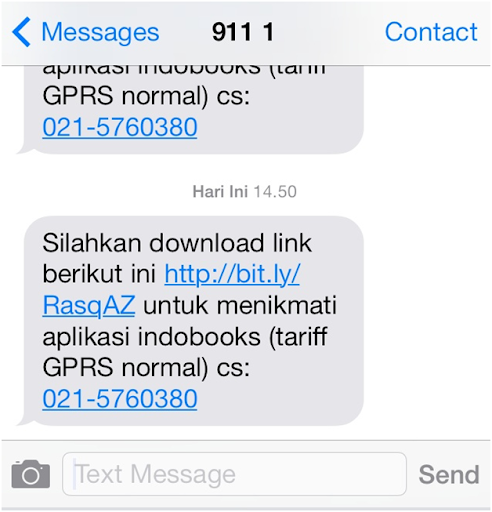
Task: Call 021-5760380 in the upper message
Action: pyautogui.click(x=120, y=127)
